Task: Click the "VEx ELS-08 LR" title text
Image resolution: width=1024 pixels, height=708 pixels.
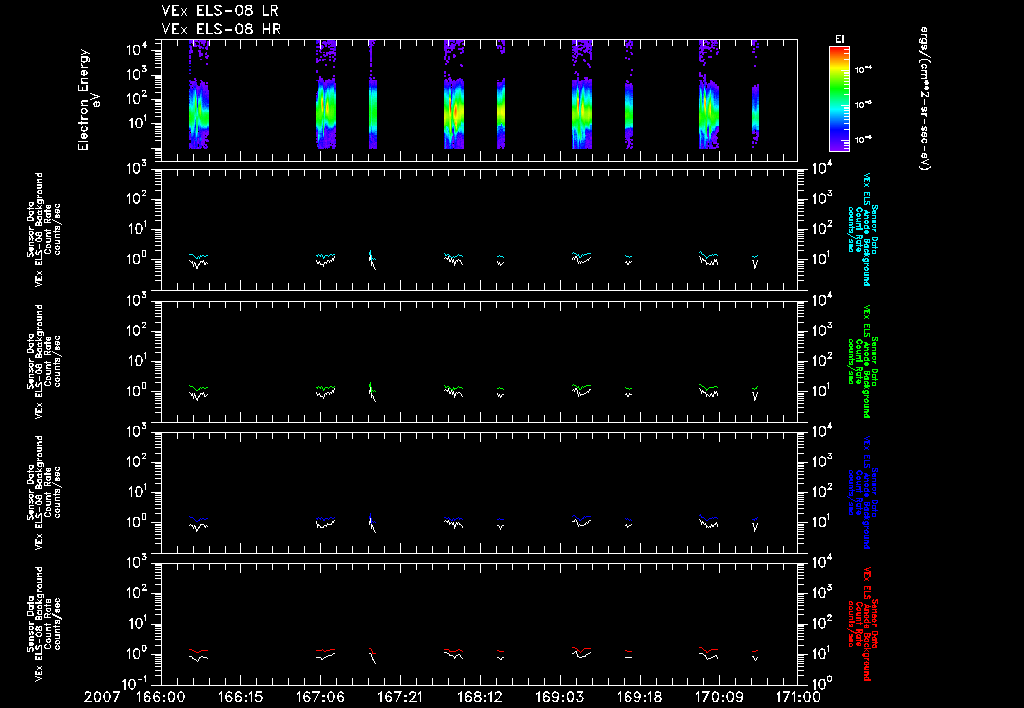Action: click(222, 11)
